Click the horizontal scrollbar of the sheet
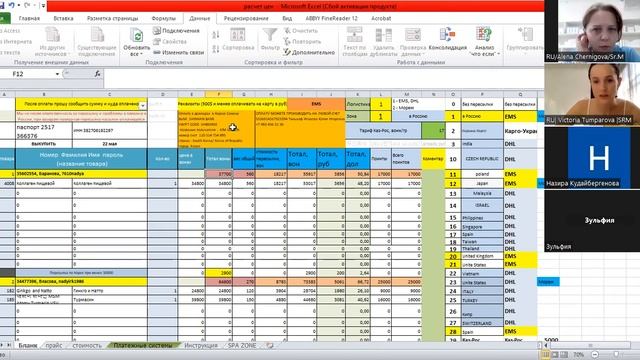The height and width of the screenshot is (360, 640). click(590, 346)
